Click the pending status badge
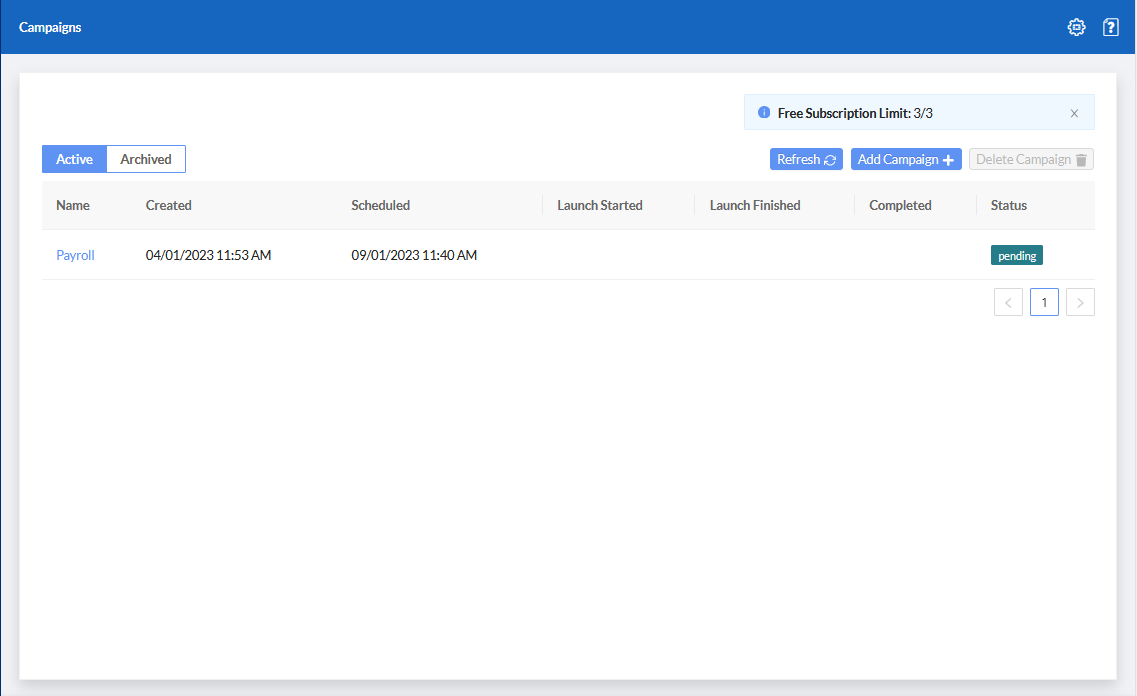Image resolution: width=1137 pixels, height=696 pixels. tap(1016, 255)
